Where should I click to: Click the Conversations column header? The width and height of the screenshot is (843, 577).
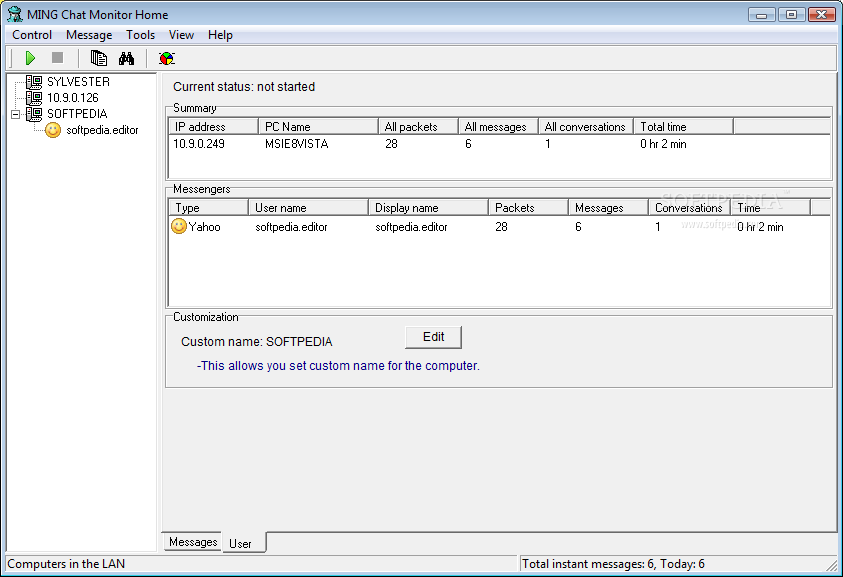(x=689, y=208)
